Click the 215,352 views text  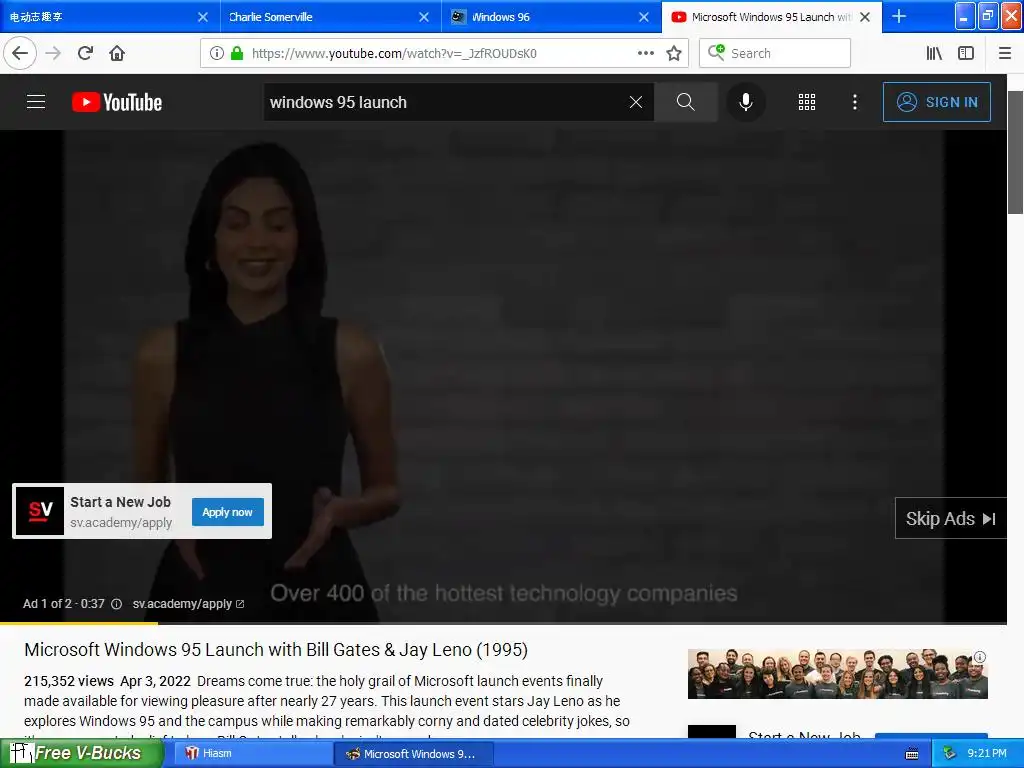[x=69, y=681]
